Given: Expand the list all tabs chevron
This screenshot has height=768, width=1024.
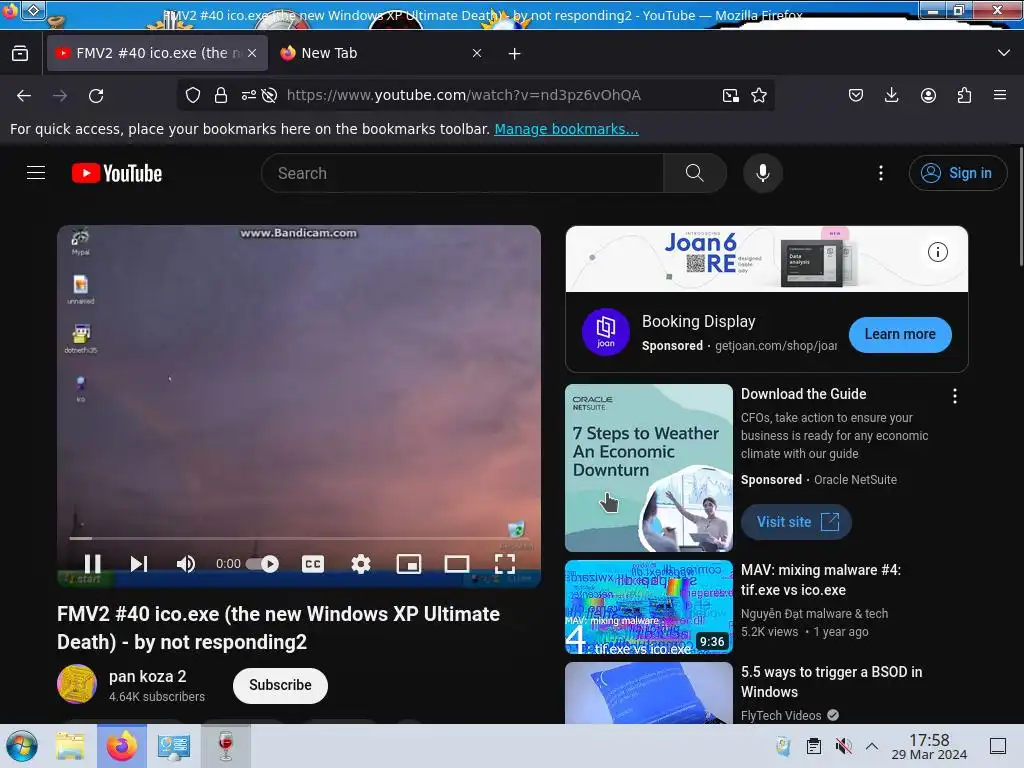Looking at the screenshot, I should (x=1004, y=53).
